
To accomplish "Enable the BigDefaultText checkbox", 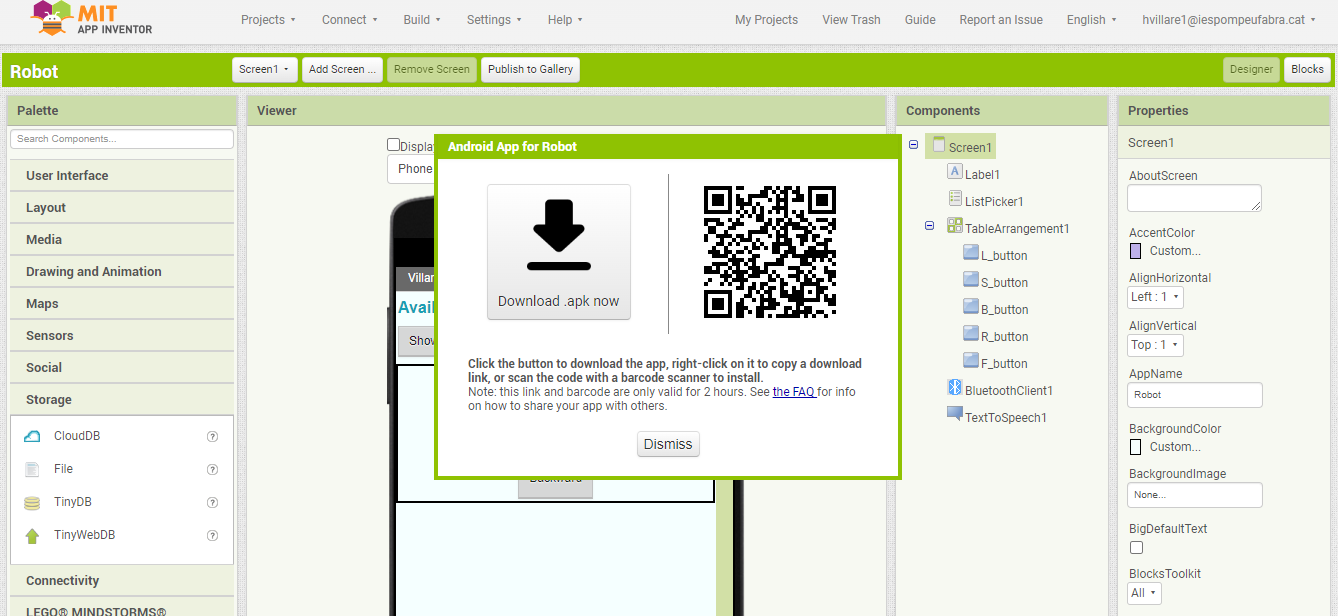I will 1136,547.
